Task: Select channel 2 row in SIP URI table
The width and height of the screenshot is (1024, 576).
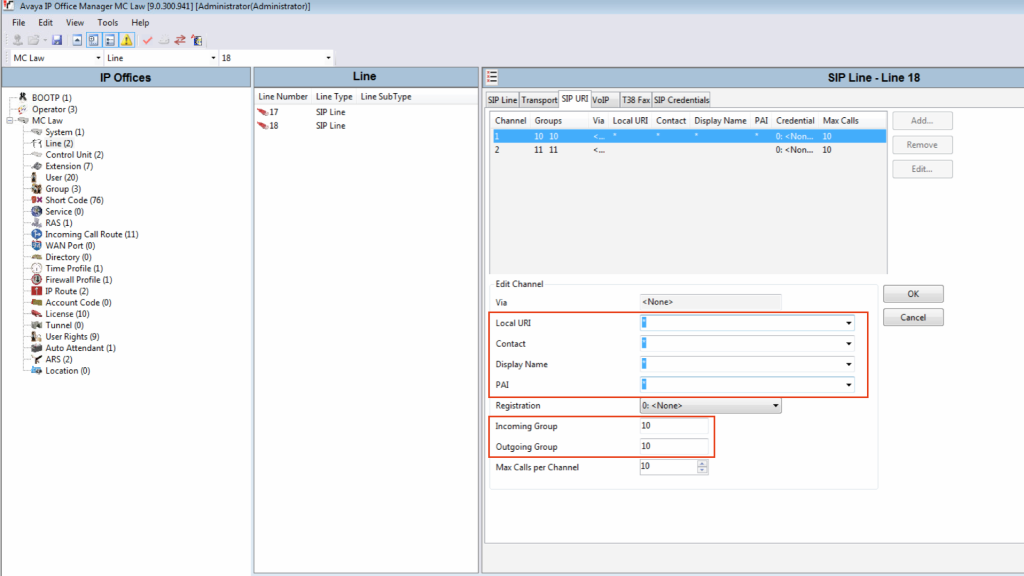Action: (690, 150)
